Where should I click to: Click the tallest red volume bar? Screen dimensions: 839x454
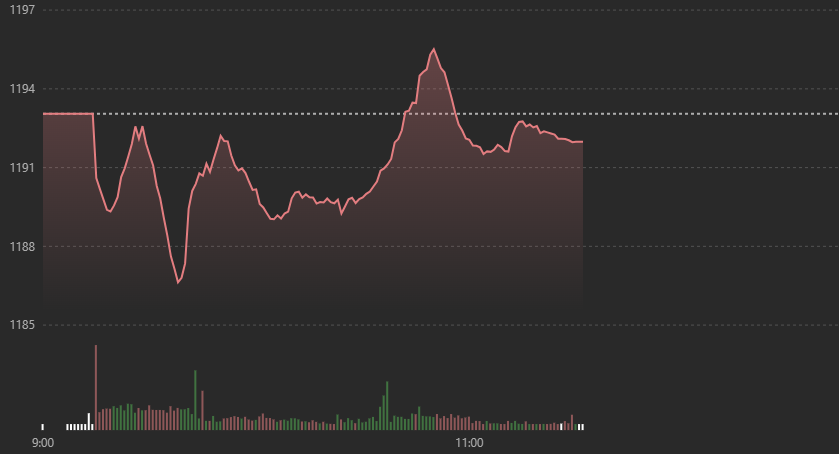coord(96,387)
